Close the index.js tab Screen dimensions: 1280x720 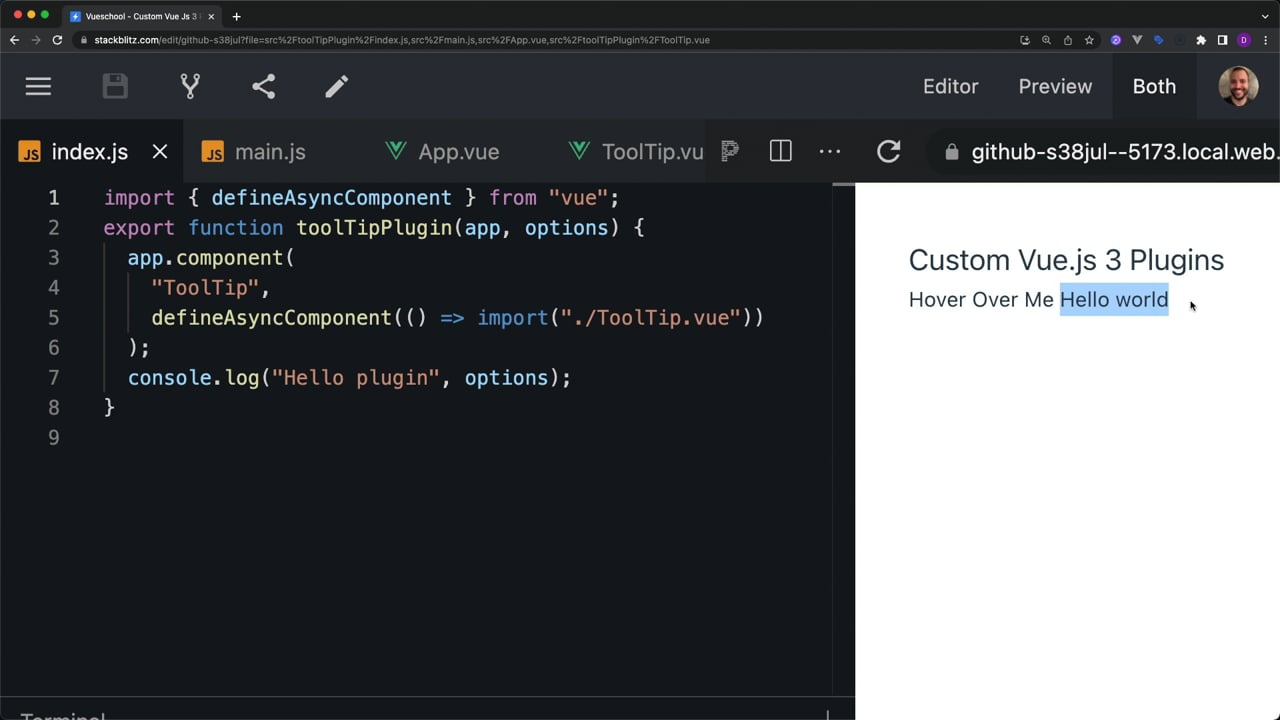tap(160, 152)
